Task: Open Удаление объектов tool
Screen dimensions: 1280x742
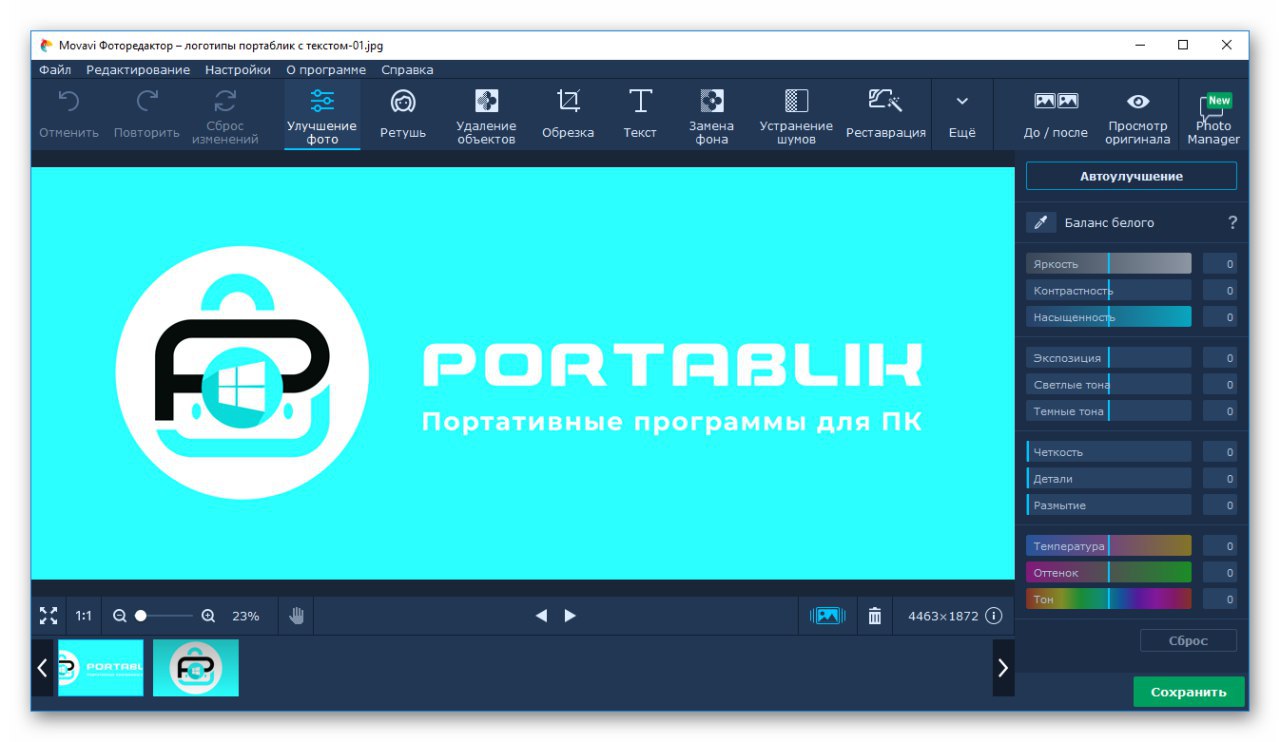Action: tap(486, 115)
